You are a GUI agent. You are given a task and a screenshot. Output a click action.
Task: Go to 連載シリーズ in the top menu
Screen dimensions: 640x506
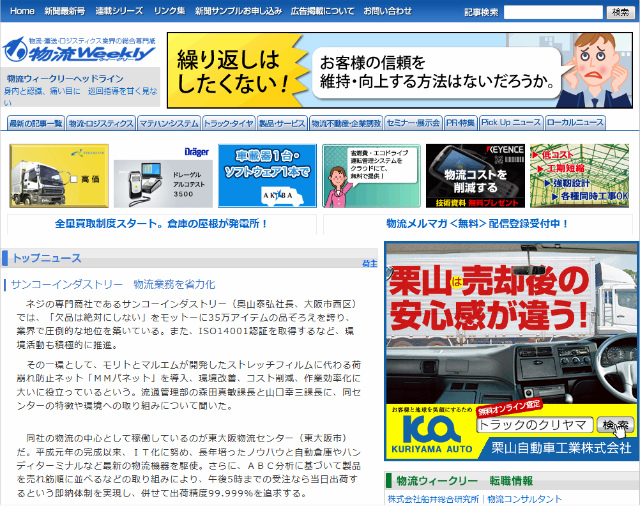tap(119, 11)
